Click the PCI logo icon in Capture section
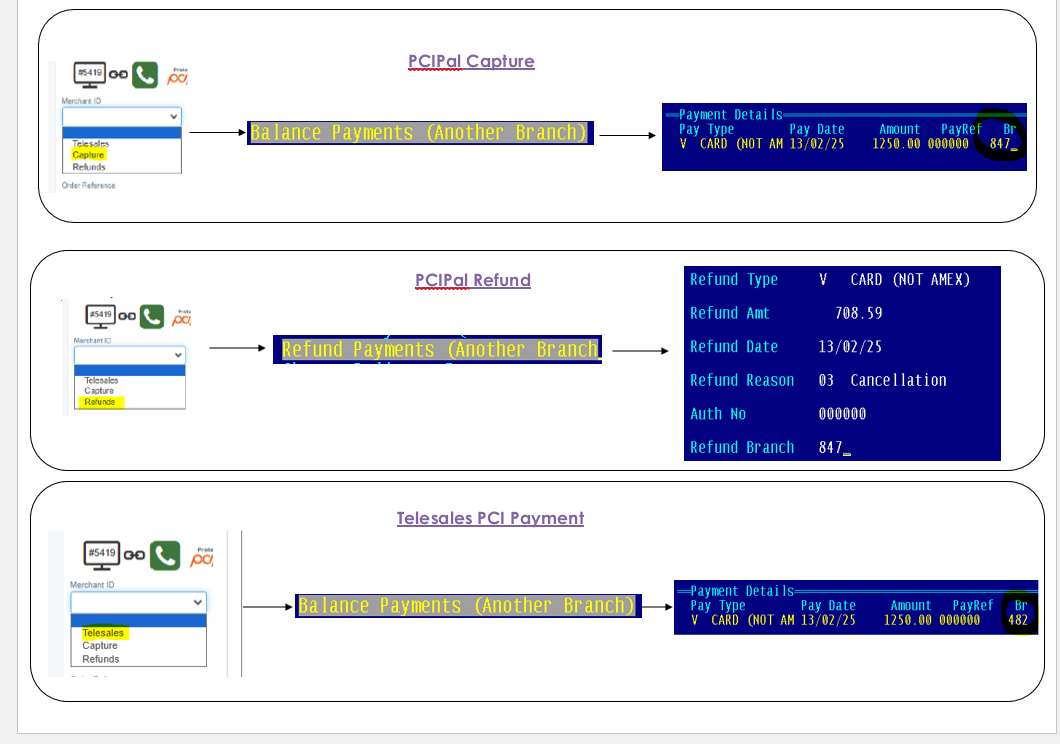 click(x=178, y=76)
